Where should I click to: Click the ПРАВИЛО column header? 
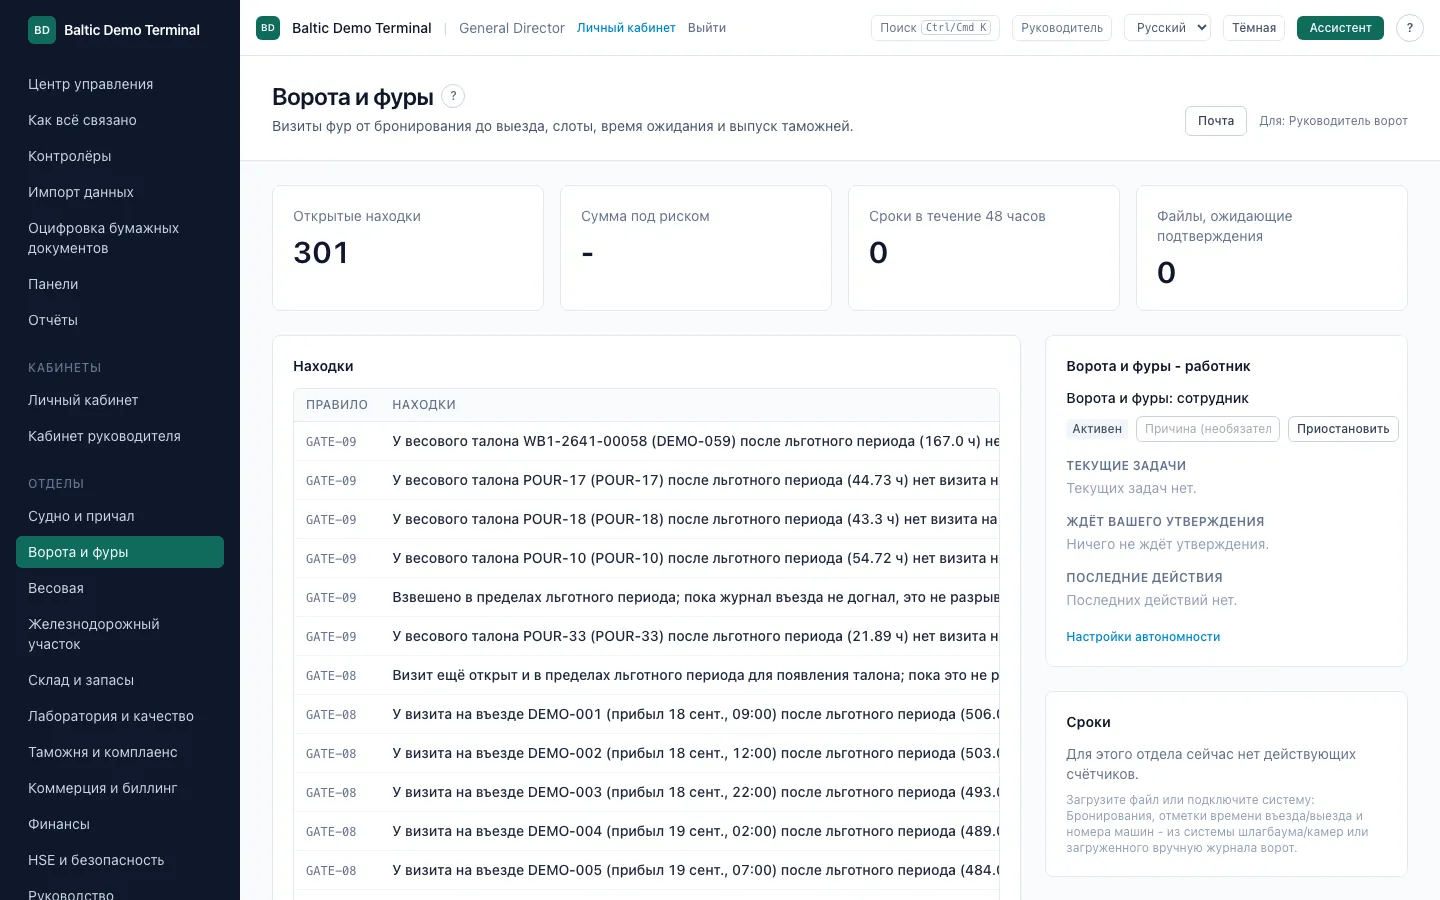click(x=337, y=405)
